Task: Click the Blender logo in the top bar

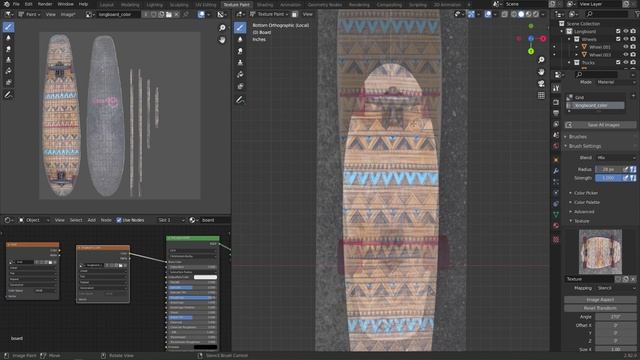Action: 6,4
